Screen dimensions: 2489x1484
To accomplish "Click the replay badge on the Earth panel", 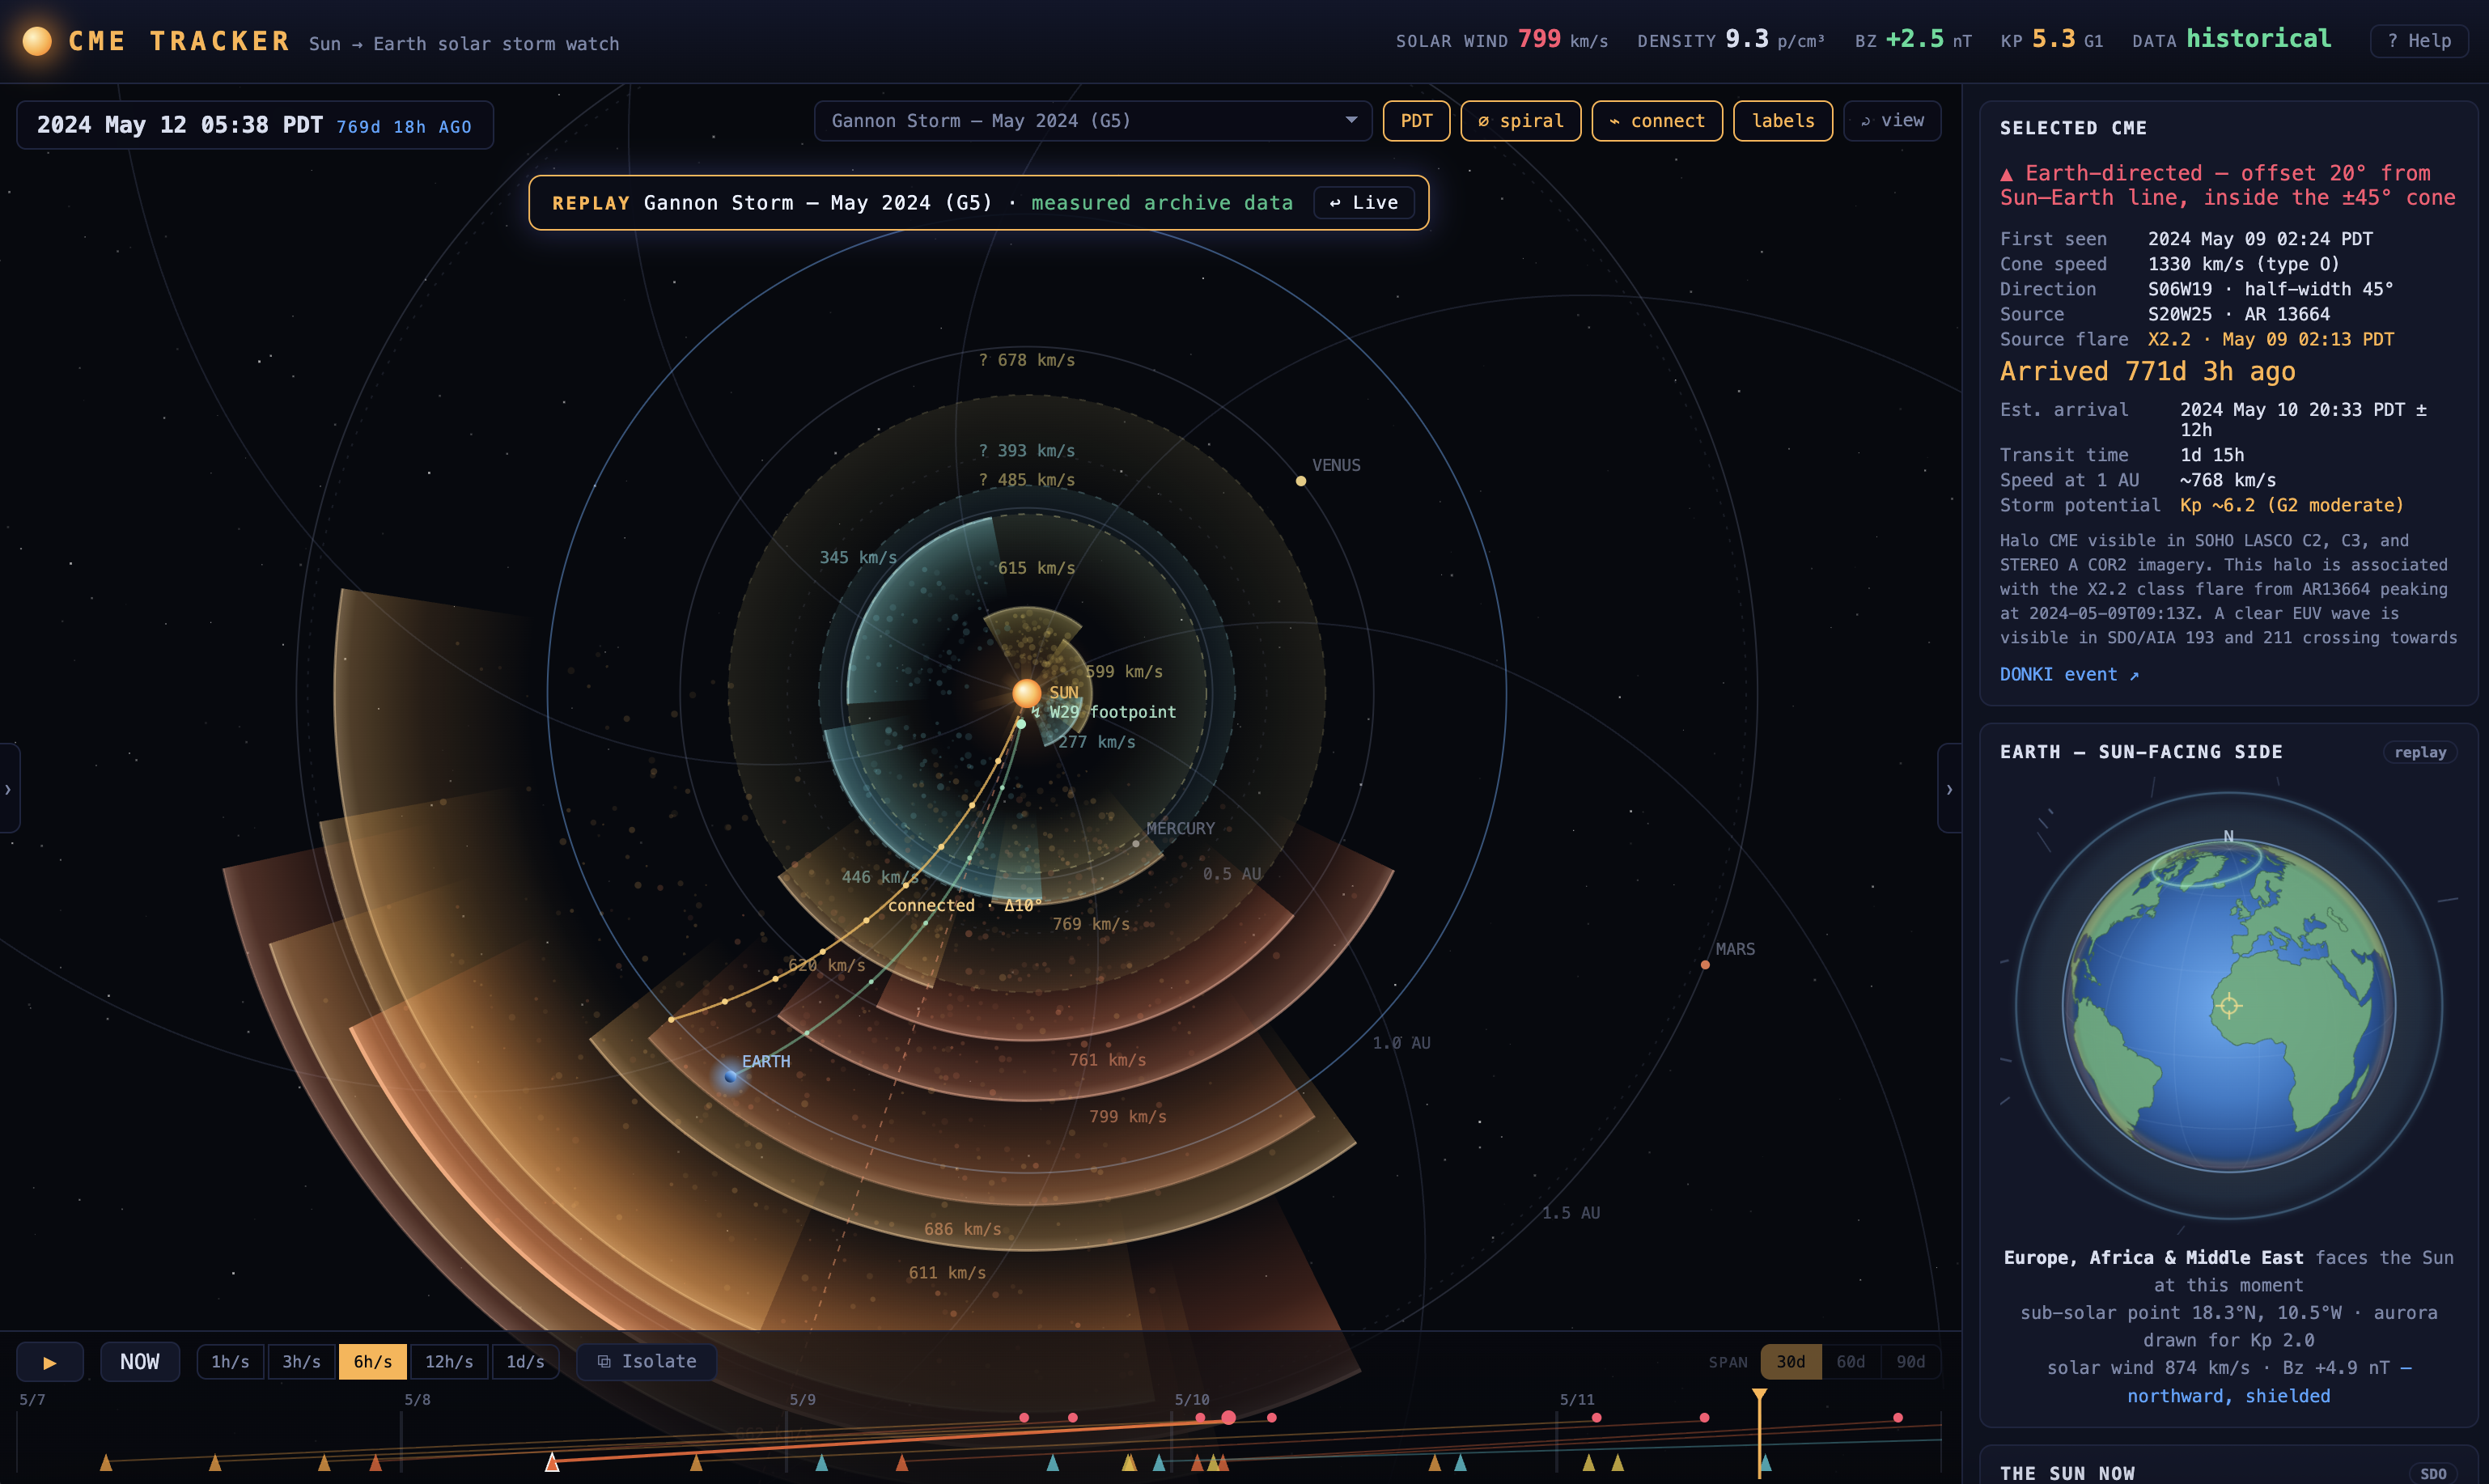I will coord(2420,752).
